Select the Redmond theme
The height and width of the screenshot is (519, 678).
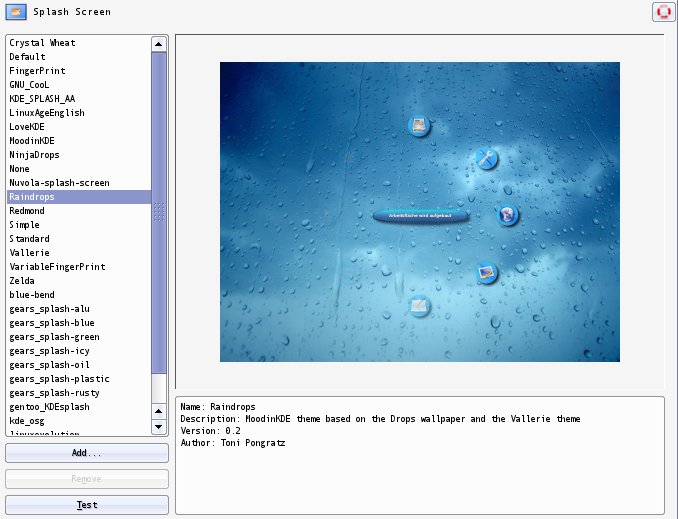pos(79,211)
